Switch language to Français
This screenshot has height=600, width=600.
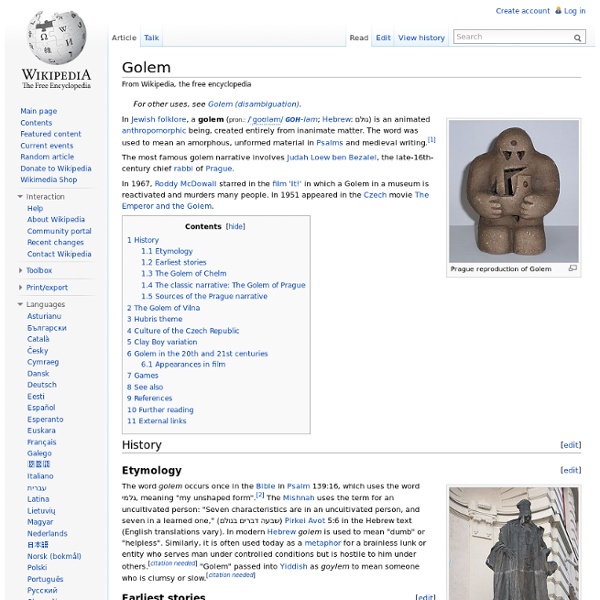(x=41, y=442)
